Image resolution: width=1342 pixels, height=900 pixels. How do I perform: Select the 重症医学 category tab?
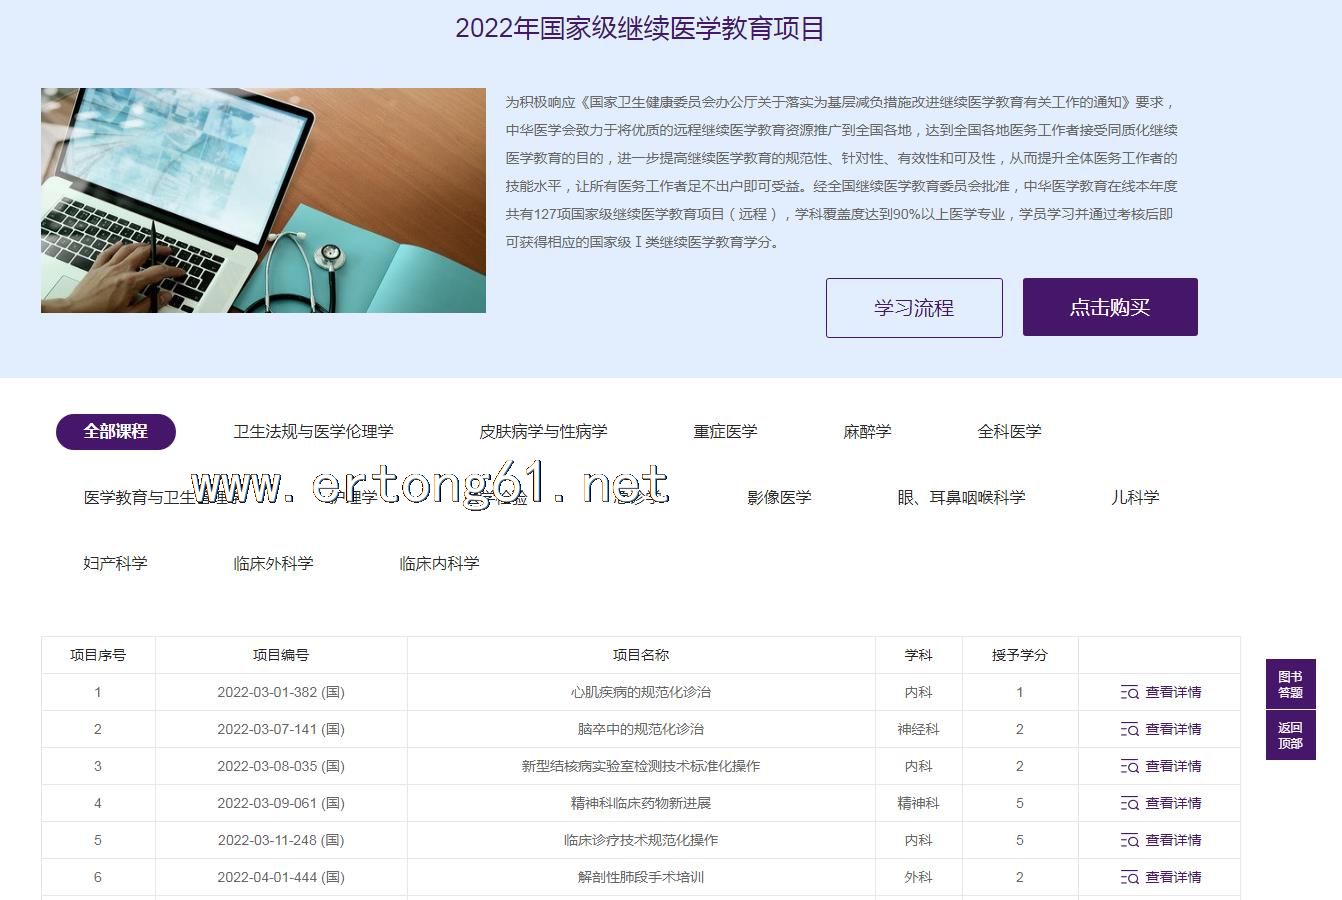click(x=725, y=432)
